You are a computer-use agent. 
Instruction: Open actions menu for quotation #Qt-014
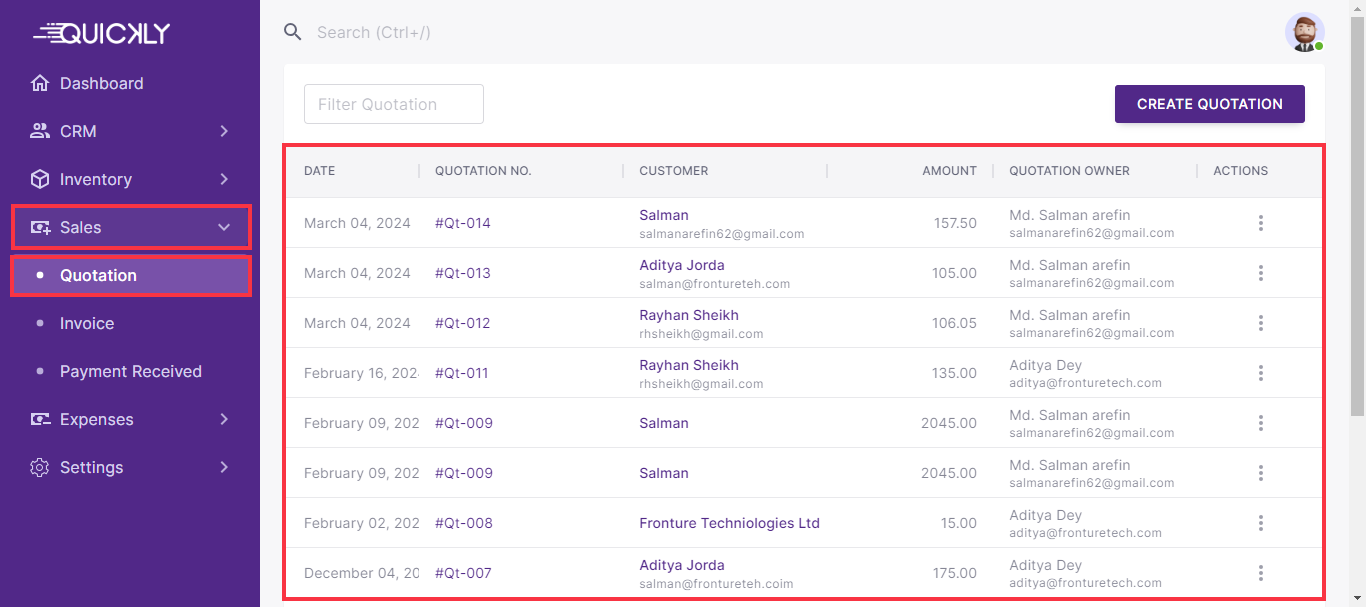click(x=1260, y=223)
